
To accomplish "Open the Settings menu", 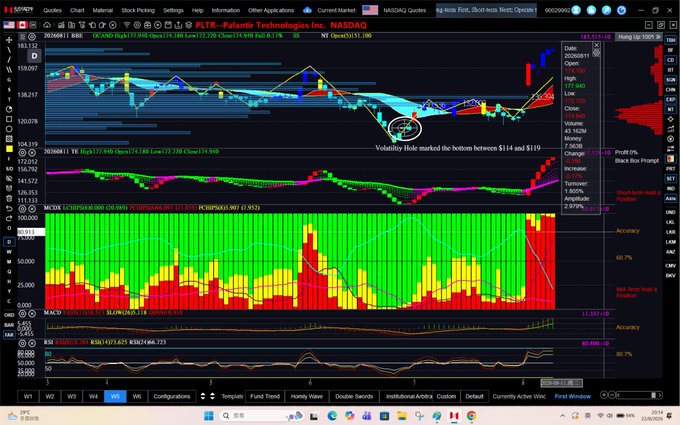I will click(x=173, y=10).
